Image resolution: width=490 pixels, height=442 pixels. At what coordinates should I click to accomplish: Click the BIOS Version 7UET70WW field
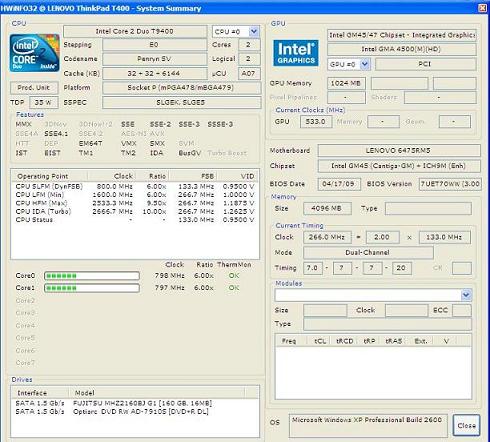[450, 184]
